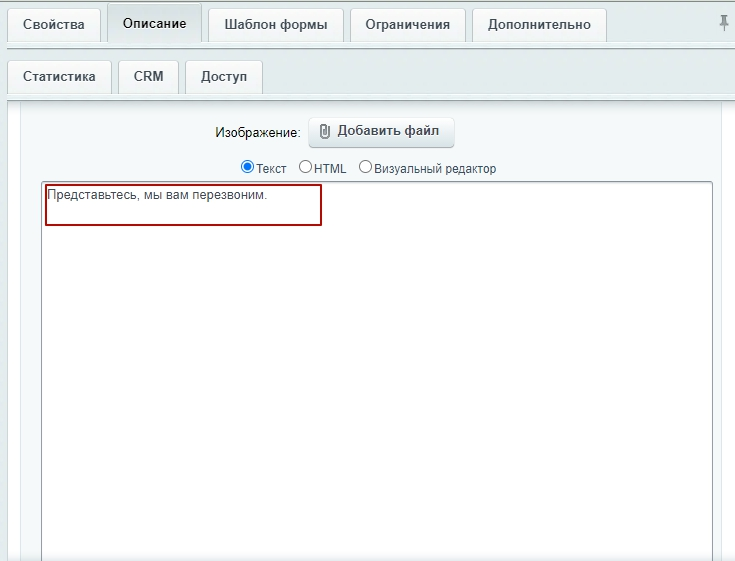Select the HTML radio button
Viewport: 735px width, 561px height.
(305, 167)
